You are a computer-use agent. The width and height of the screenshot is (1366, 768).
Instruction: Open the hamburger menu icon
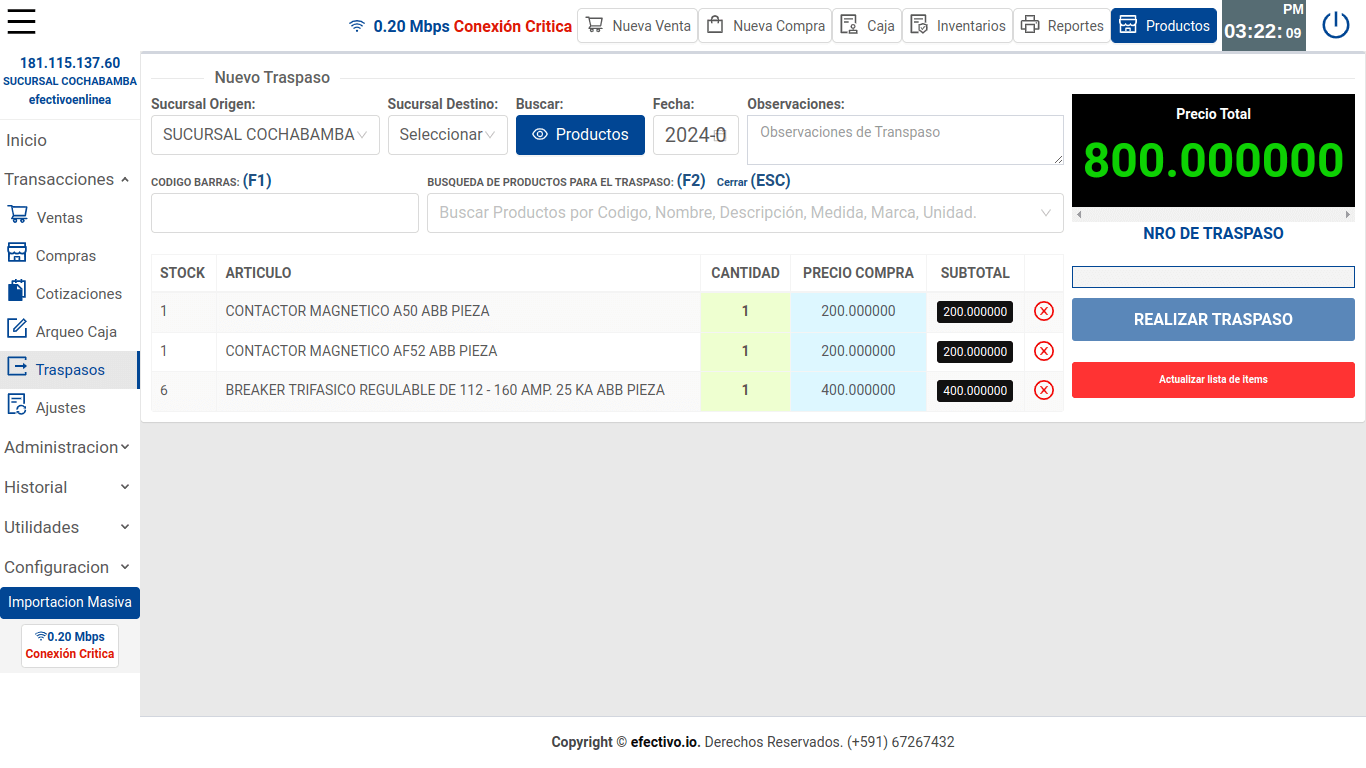(21, 22)
